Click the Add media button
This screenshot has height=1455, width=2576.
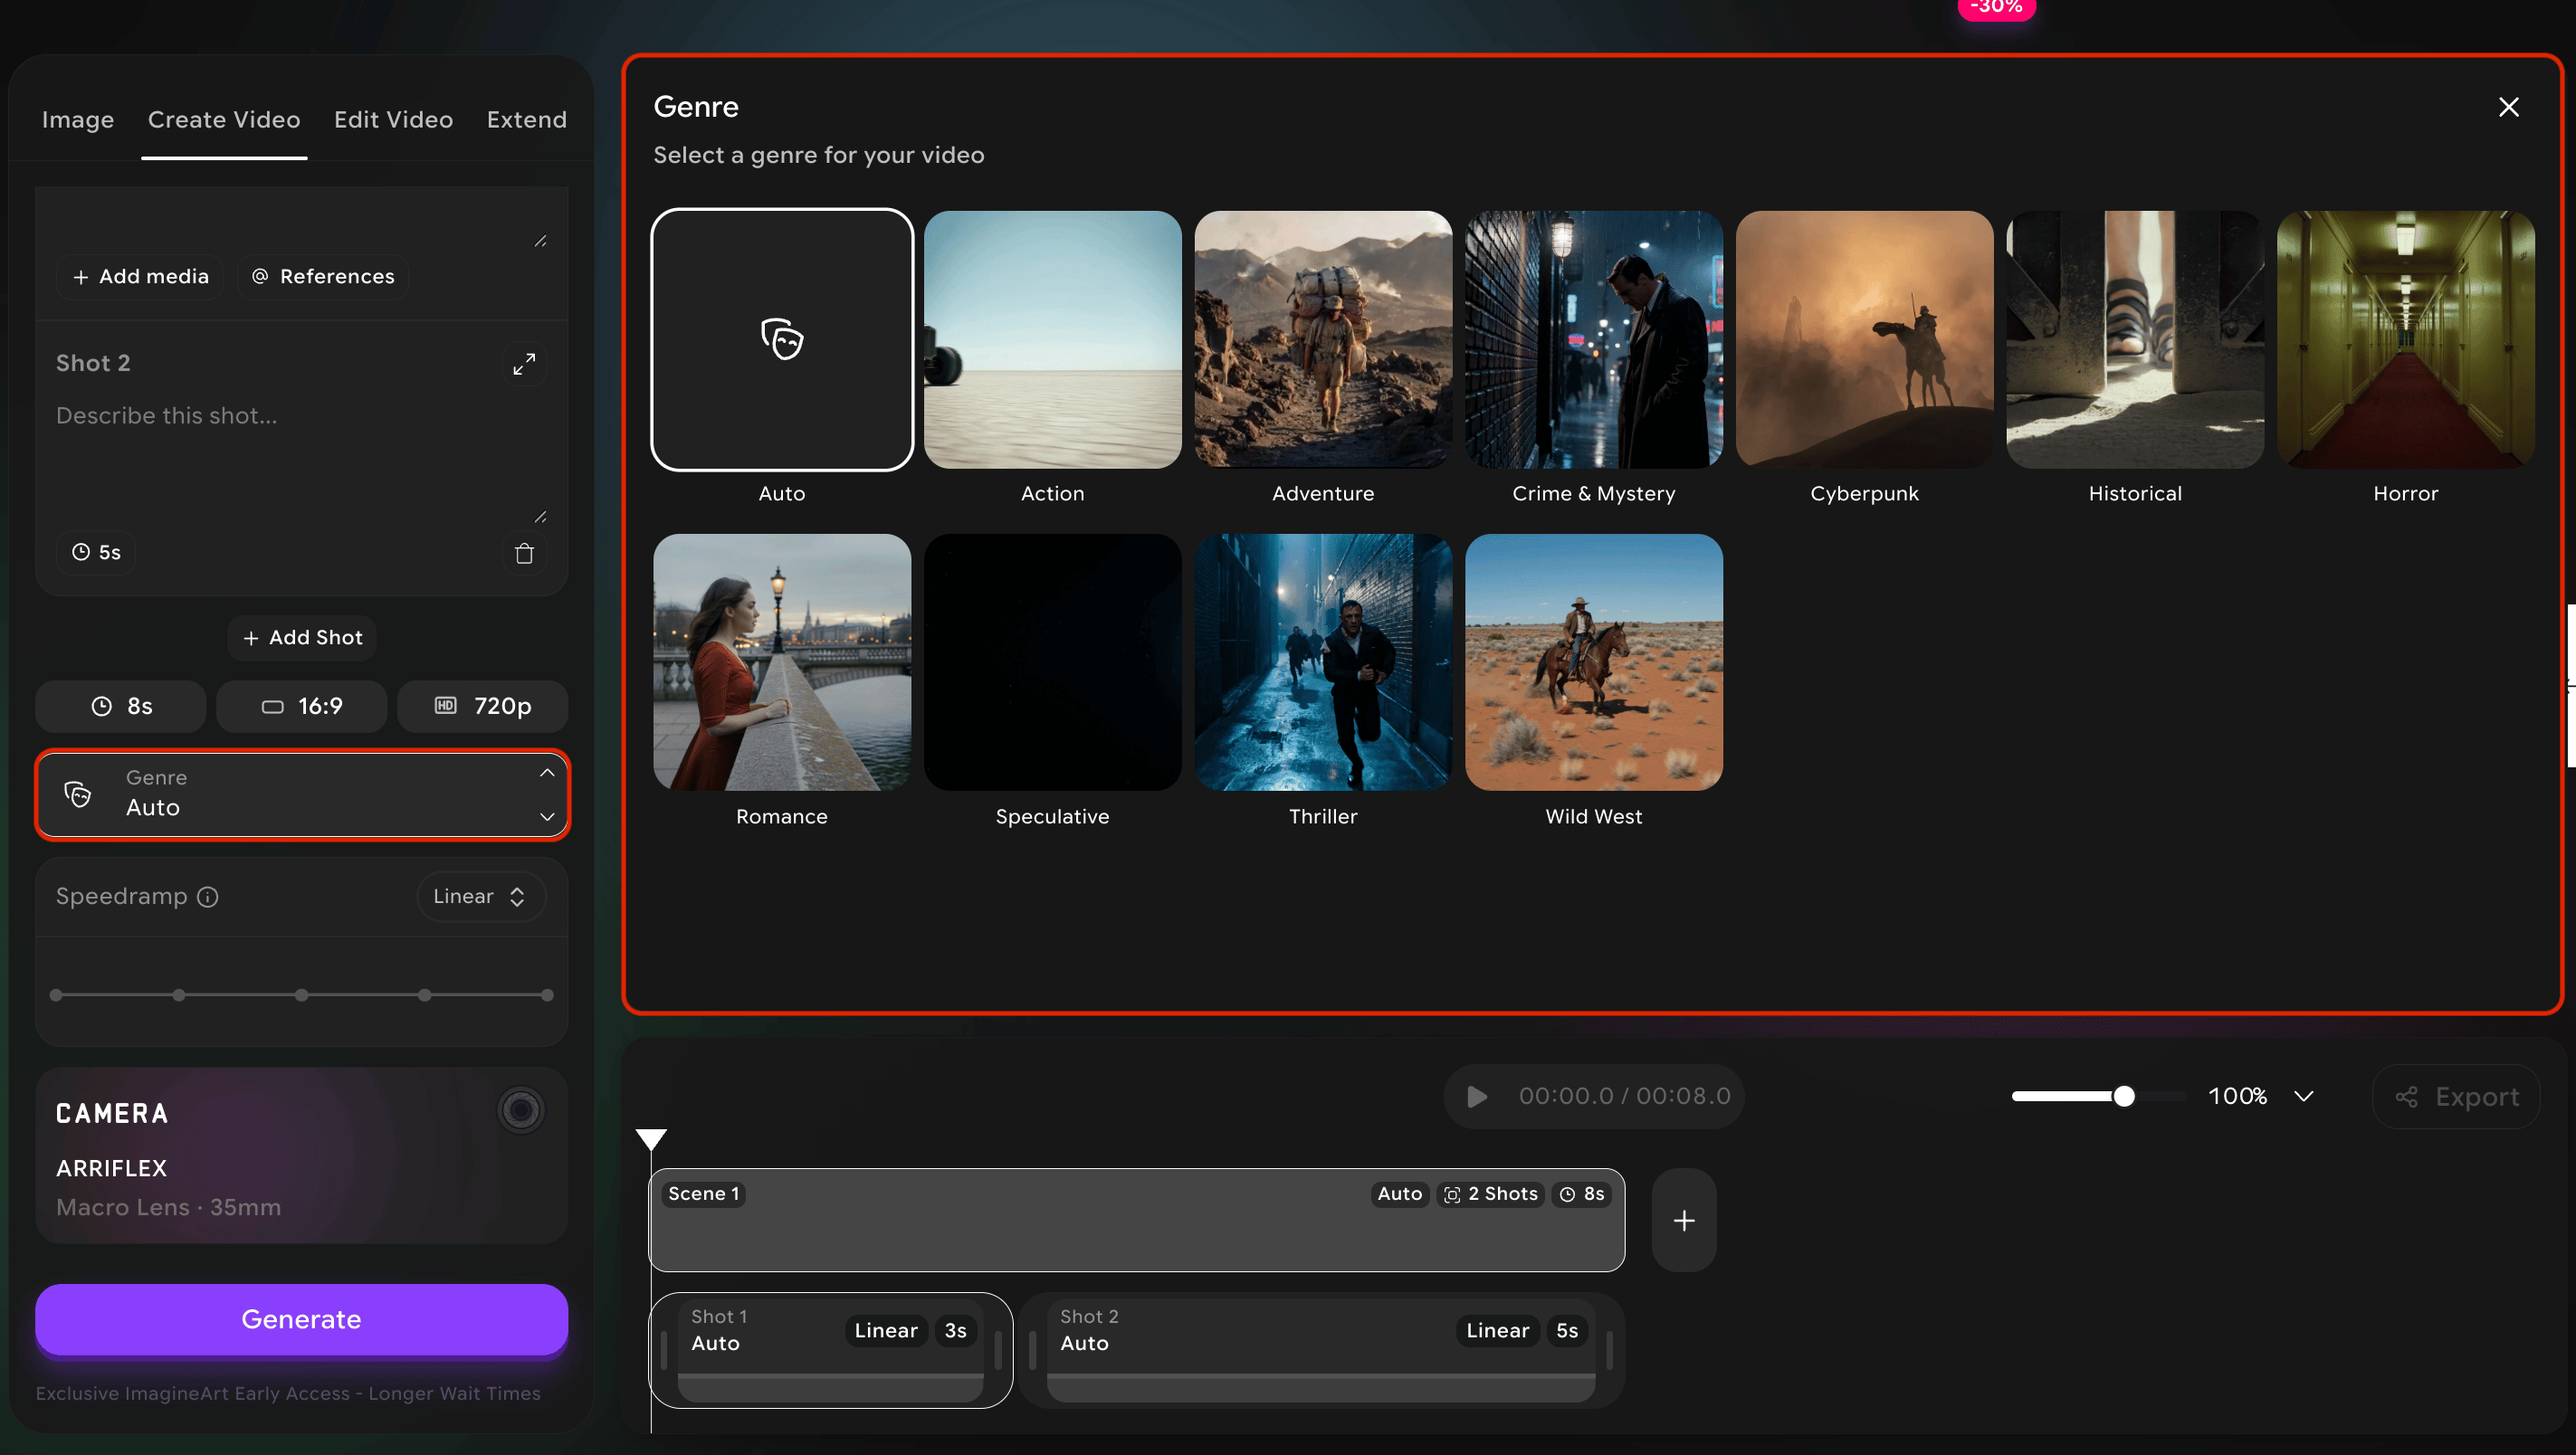click(141, 277)
